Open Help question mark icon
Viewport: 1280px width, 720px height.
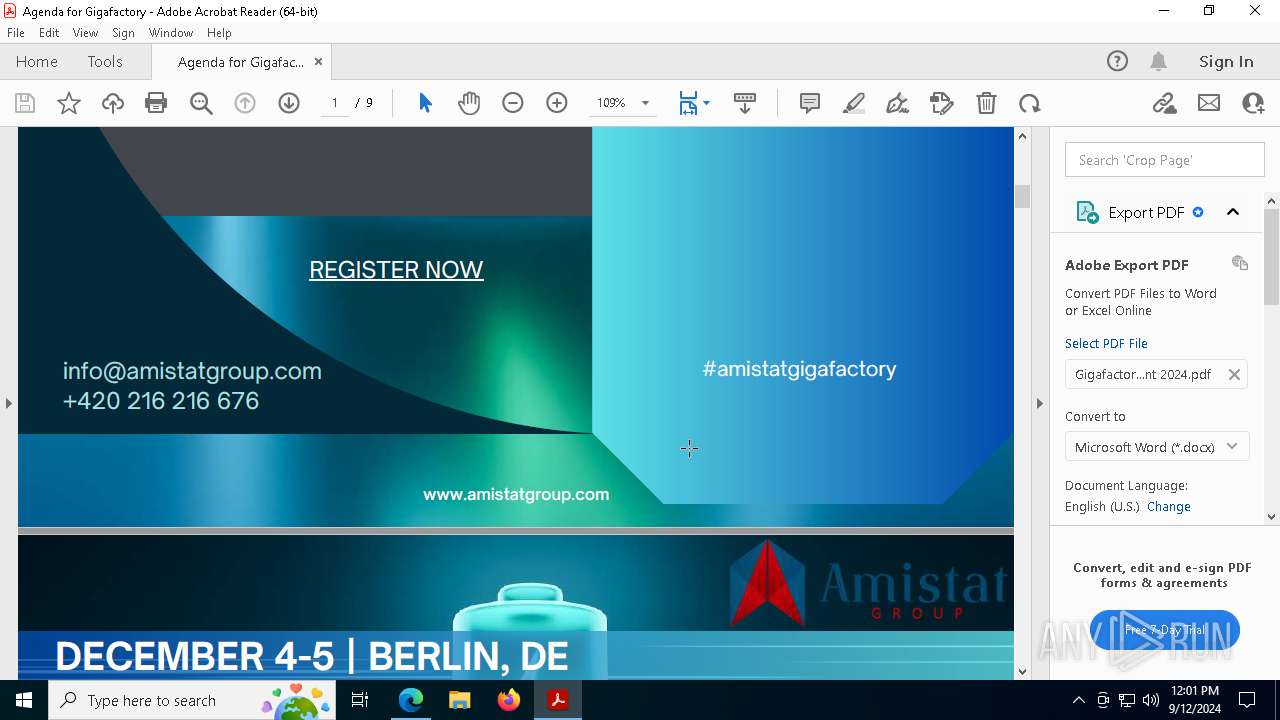point(1117,61)
